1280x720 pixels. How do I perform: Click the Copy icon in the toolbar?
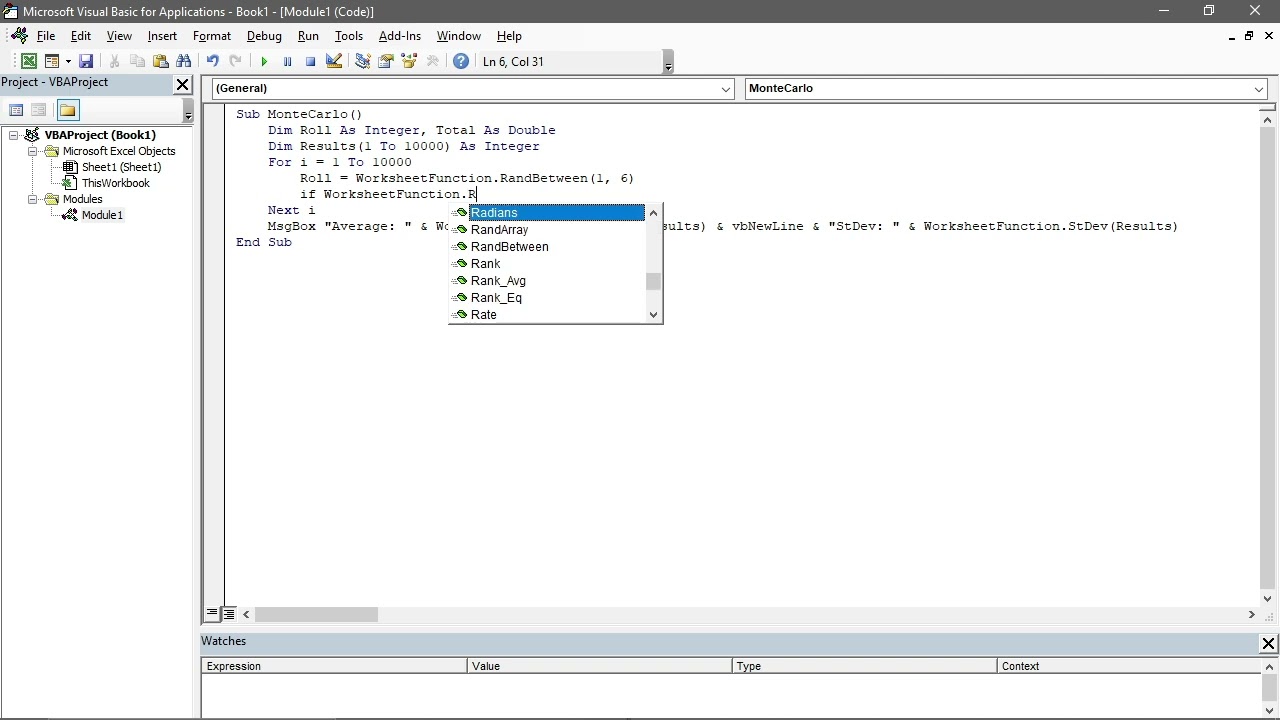137,62
